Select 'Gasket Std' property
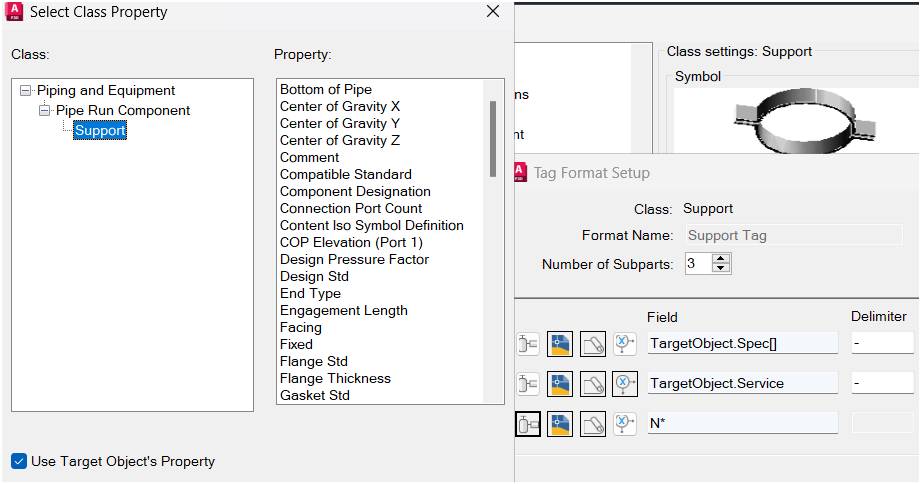The height and width of the screenshot is (484, 921). coord(315,396)
